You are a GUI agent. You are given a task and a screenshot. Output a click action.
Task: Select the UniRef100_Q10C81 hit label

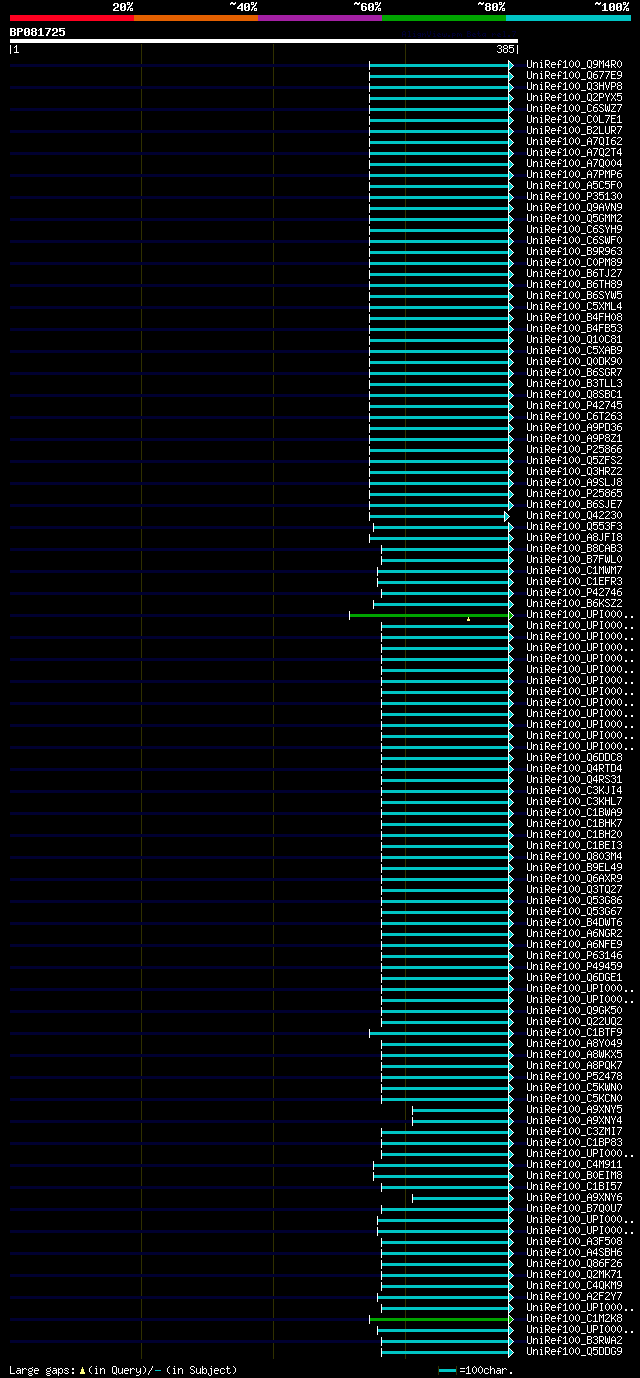click(x=574, y=339)
